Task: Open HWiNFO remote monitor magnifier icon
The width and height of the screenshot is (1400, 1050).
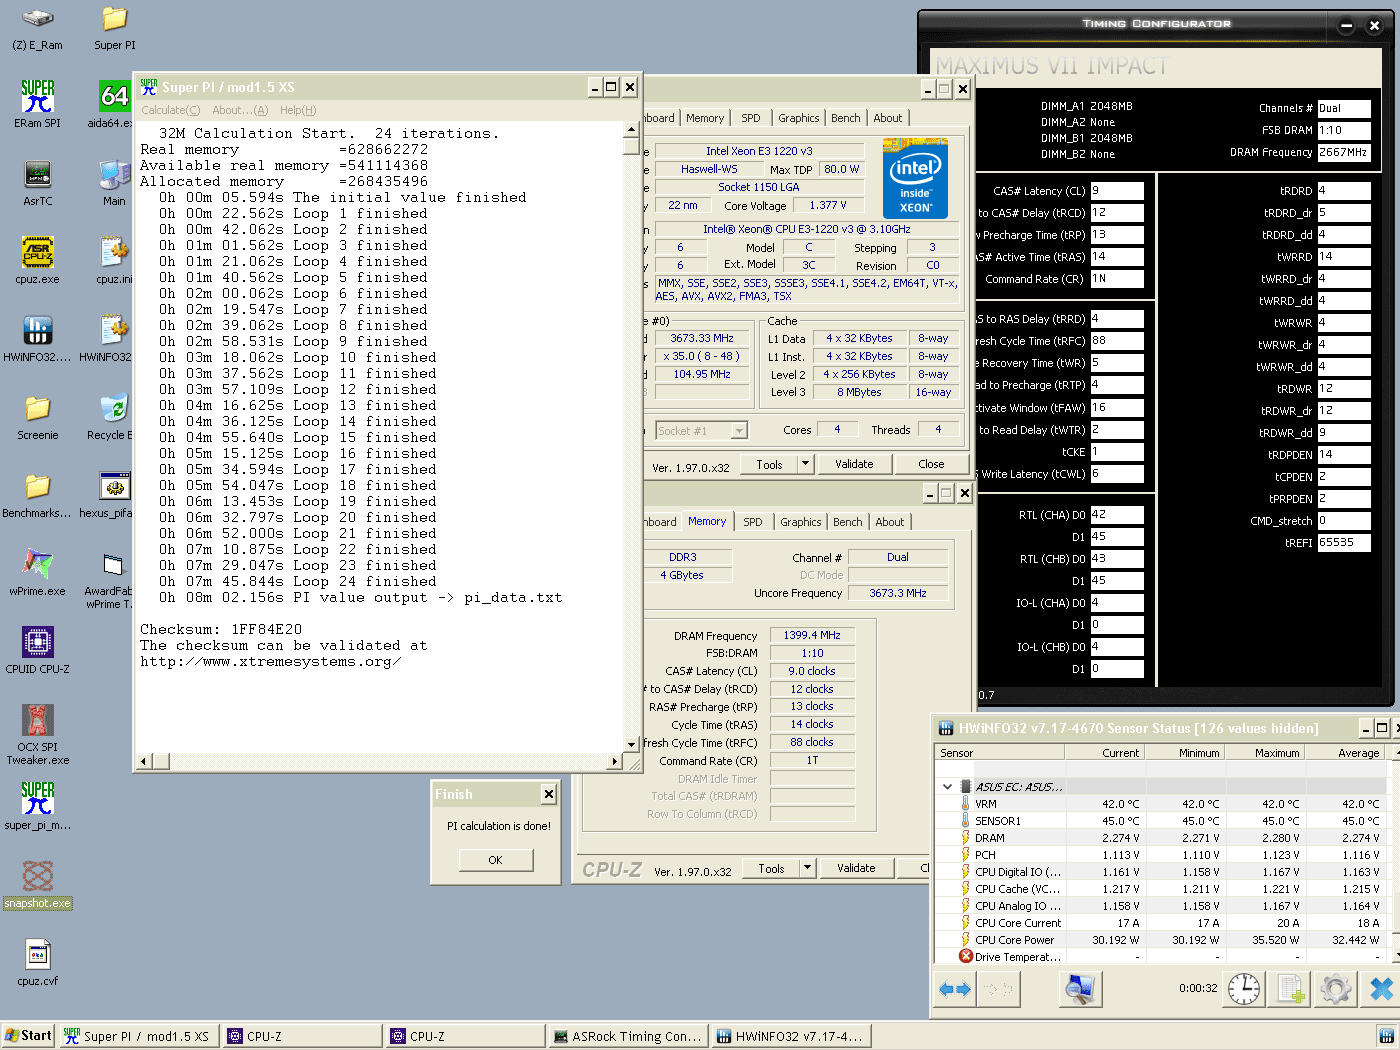Action: pos(1080,989)
